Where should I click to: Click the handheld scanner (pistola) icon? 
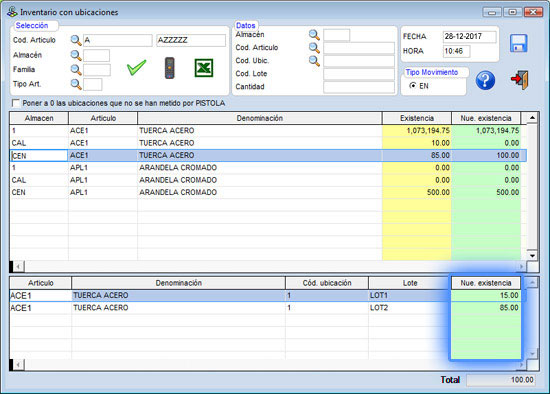click(170, 68)
